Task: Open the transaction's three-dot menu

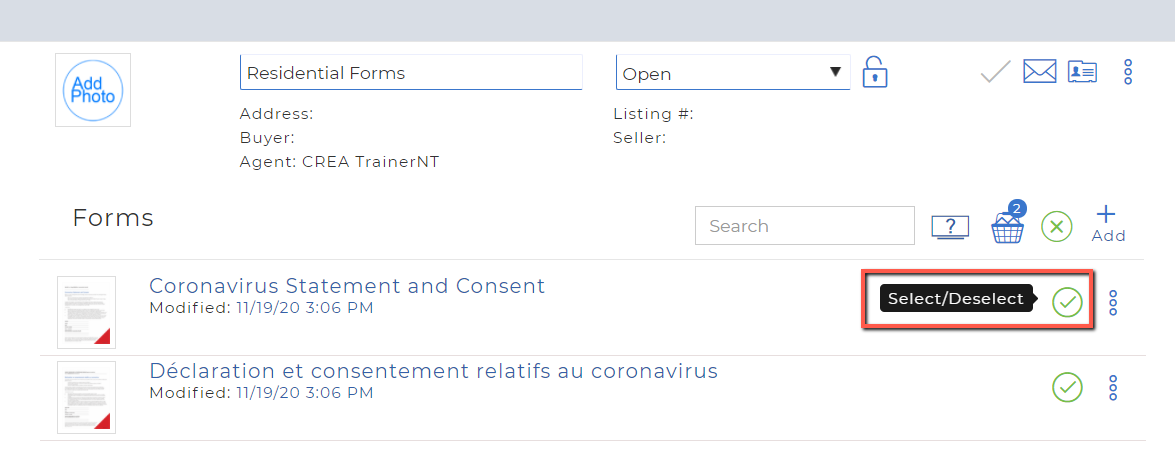Action: (1128, 71)
